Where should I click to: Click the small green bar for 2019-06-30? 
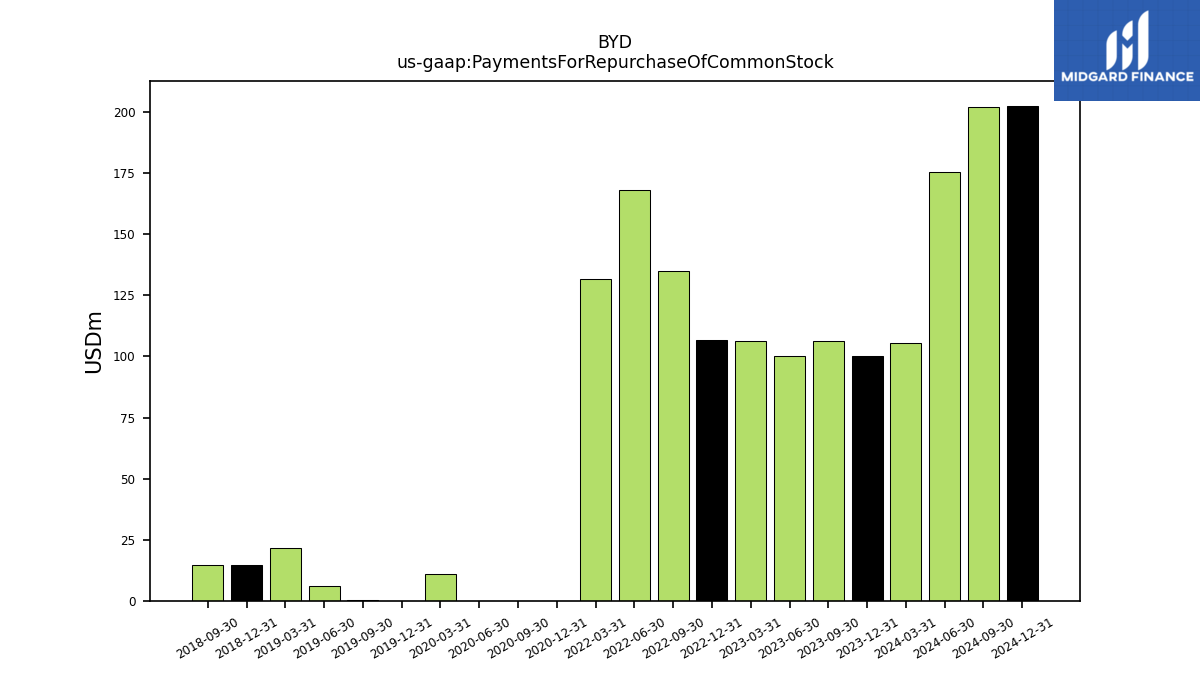325,594
